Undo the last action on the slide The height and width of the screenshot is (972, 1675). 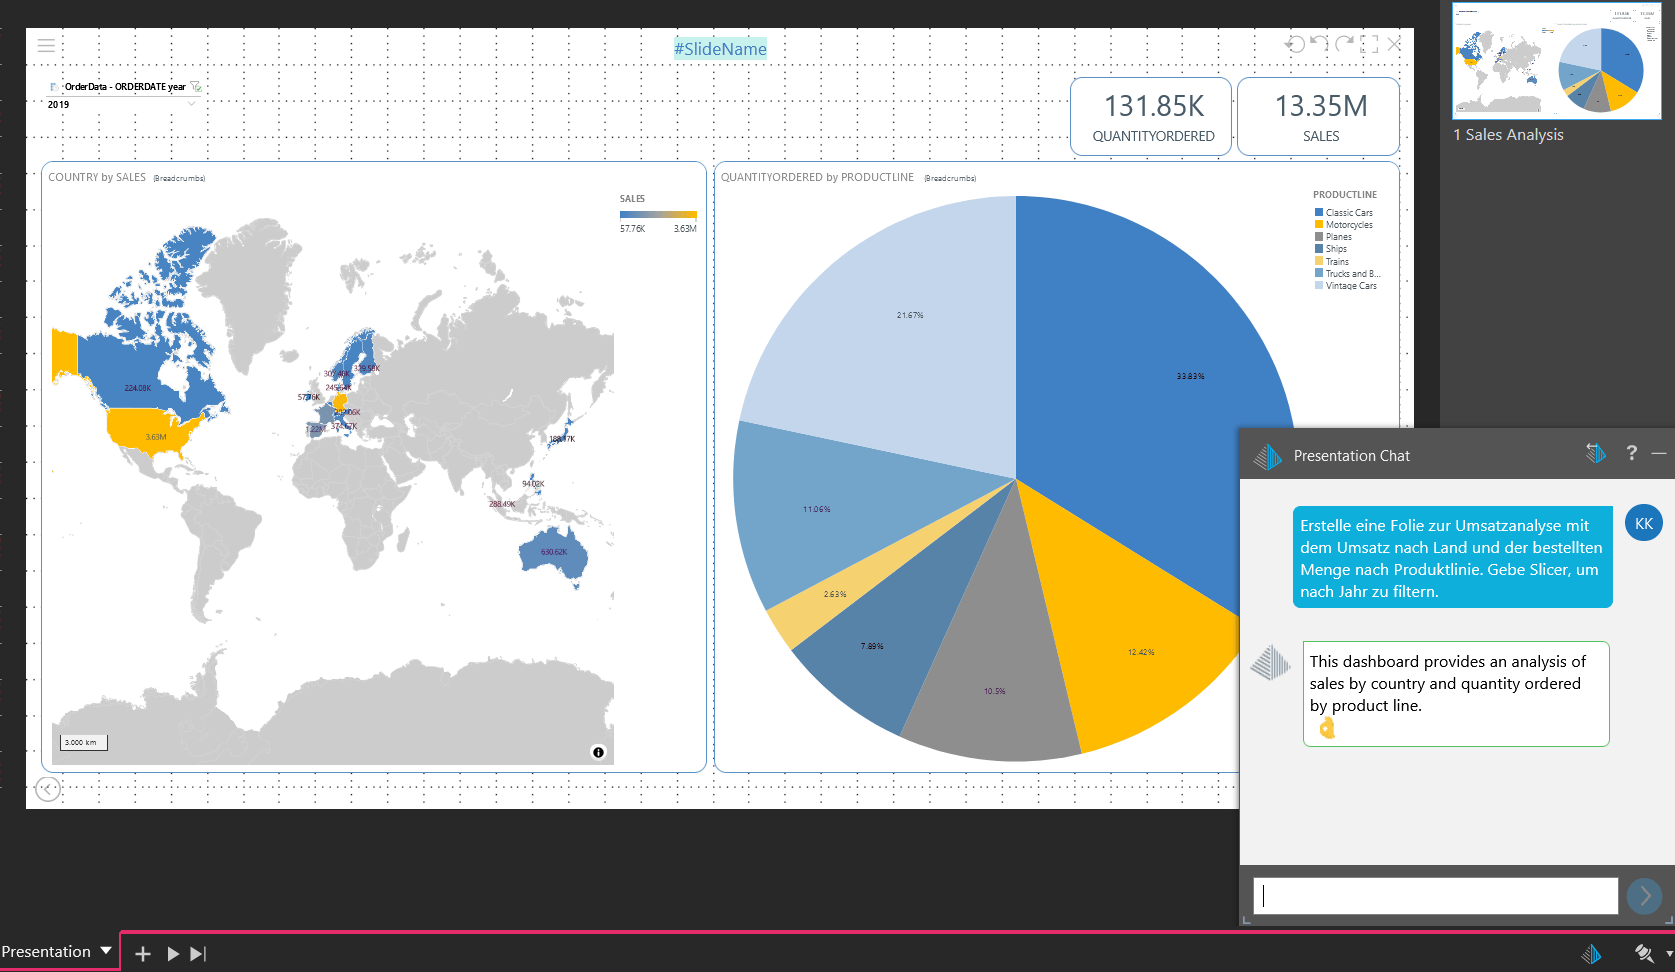pyautogui.click(x=1320, y=44)
